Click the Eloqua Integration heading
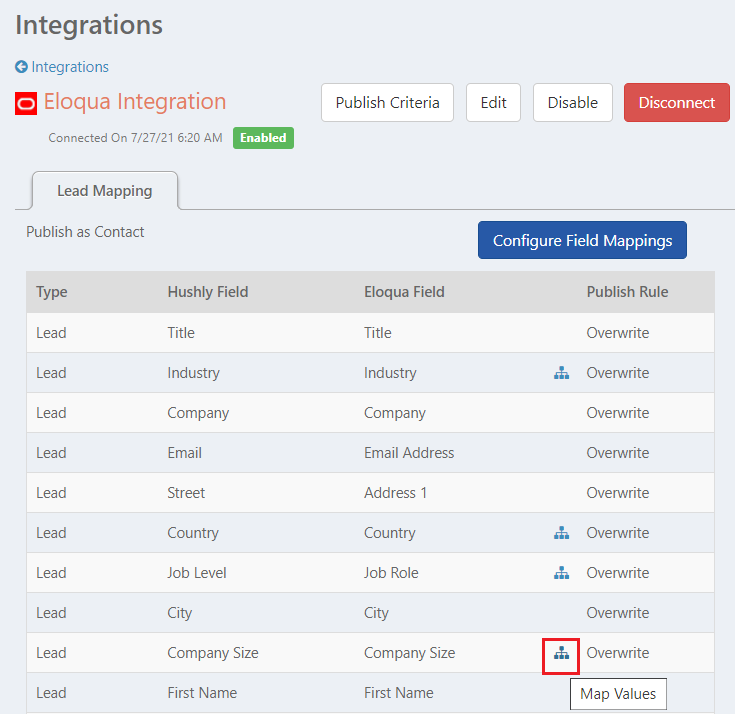The image size is (735, 714). (135, 102)
